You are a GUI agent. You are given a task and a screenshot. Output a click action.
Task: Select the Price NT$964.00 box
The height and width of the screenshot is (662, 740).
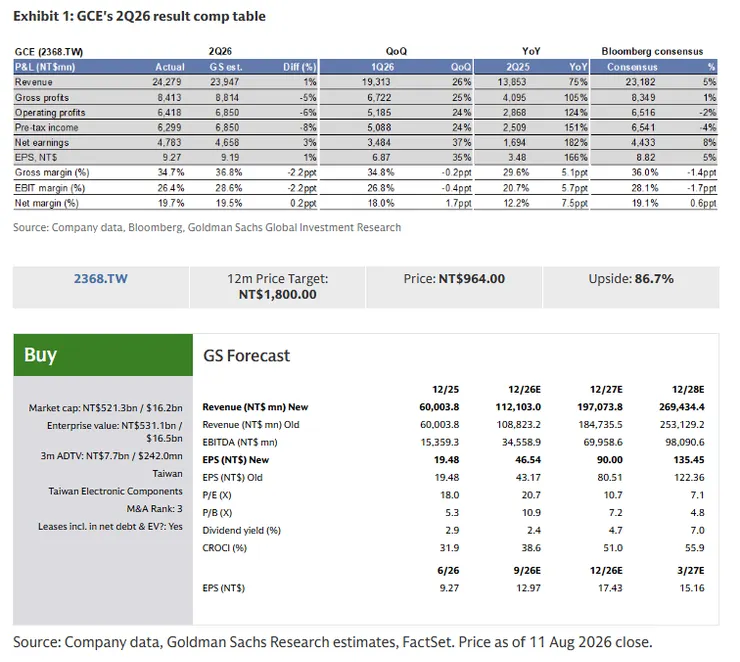click(454, 287)
